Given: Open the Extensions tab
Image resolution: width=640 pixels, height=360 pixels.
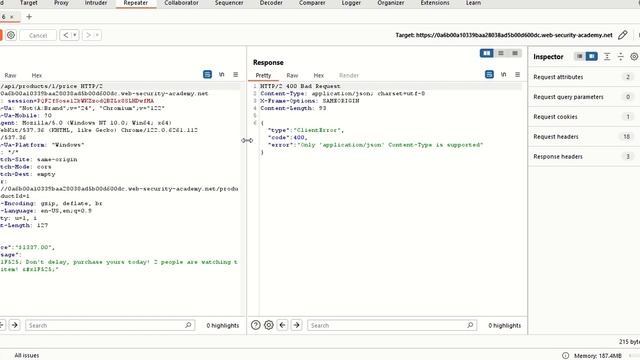Looking at the screenshot, I should point(435,3).
